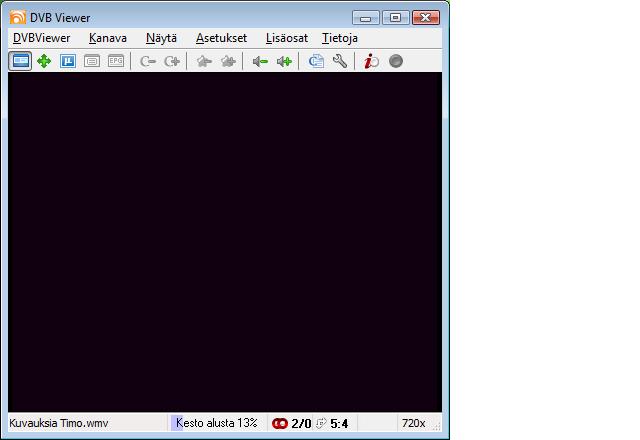Minimize the DVB Viewer window
The width and height of the screenshot is (640, 440).
click(x=366, y=18)
